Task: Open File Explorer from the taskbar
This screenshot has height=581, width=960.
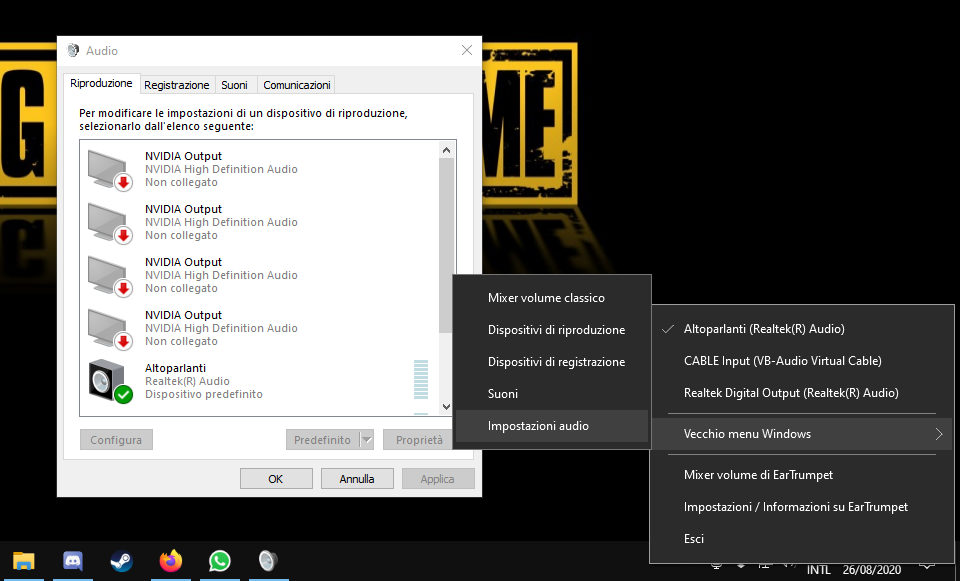Action: pos(24,561)
